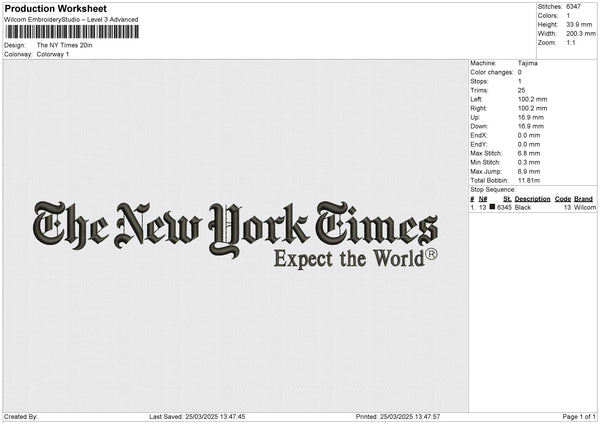Image resolution: width=600 pixels, height=424 pixels.
Task: Click the Trims value 25
Action: coord(521,90)
